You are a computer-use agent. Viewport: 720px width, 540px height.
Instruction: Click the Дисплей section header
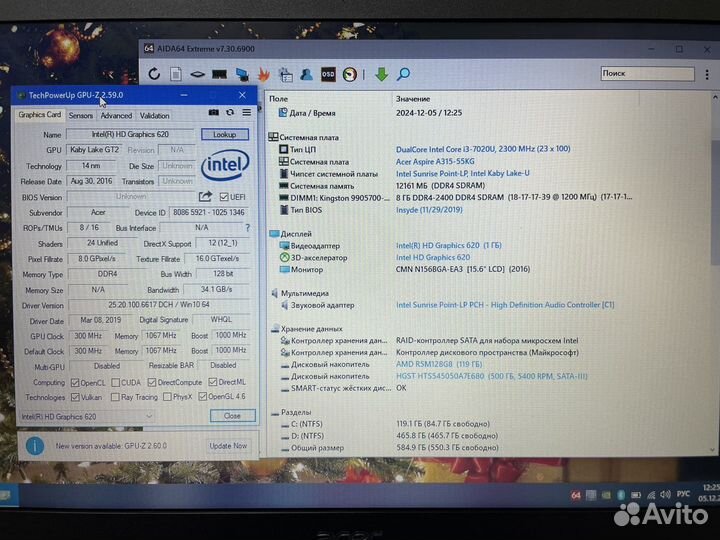(x=296, y=233)
